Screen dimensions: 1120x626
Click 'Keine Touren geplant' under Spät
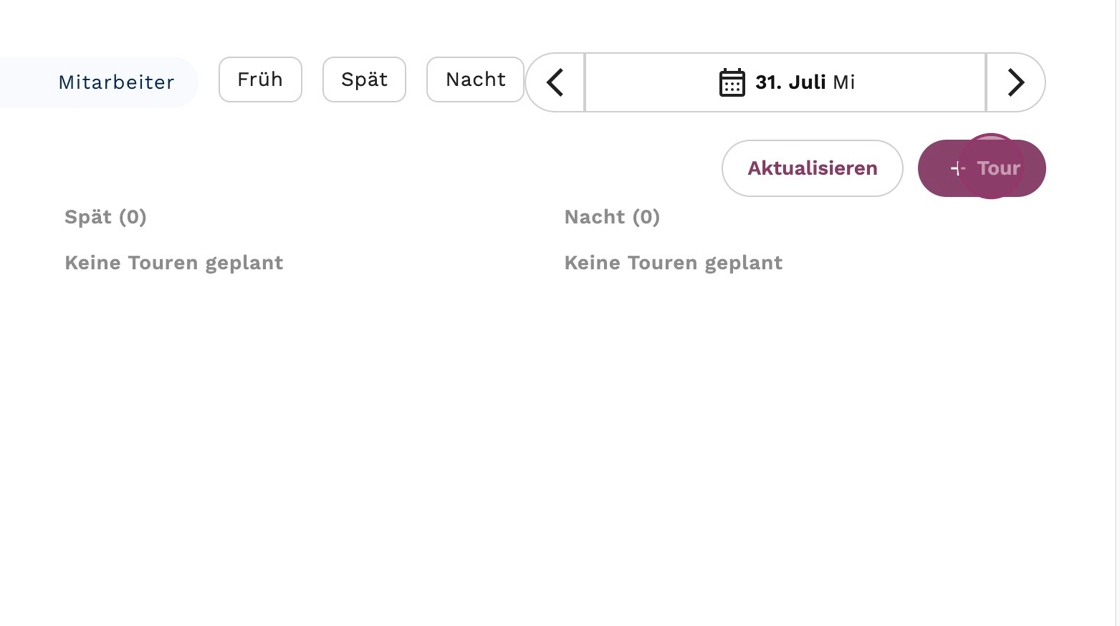tap(174, 263)
